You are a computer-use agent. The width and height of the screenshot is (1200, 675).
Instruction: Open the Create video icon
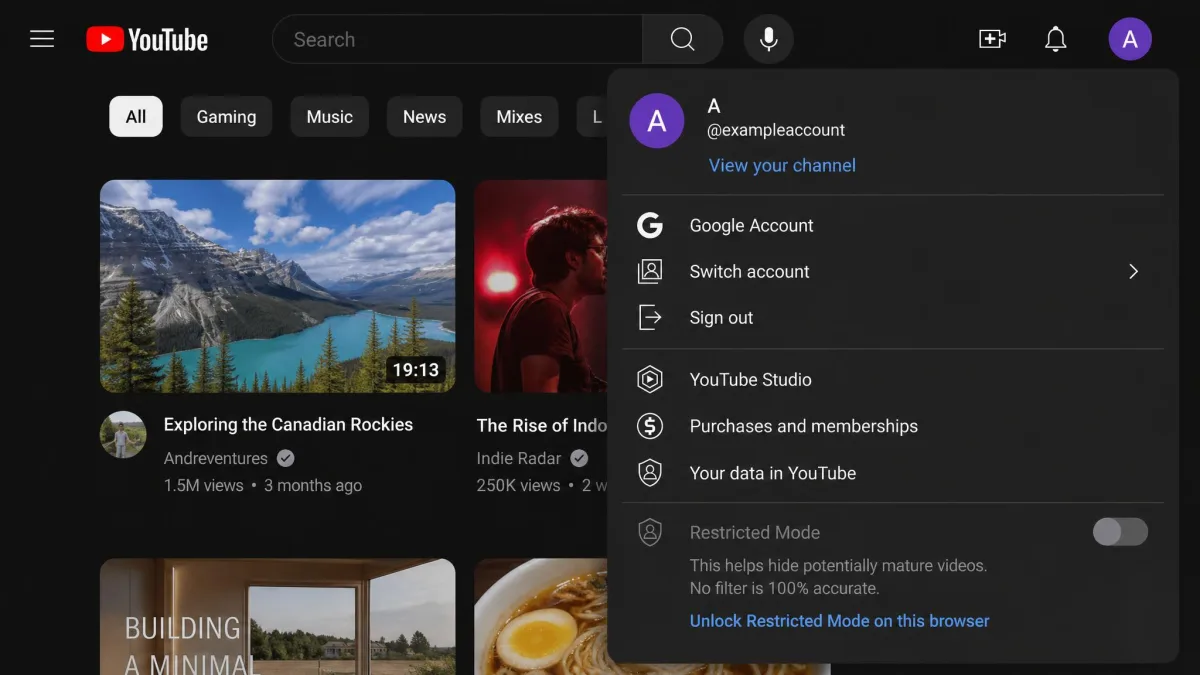pyautogui.click(x=992, y=39)
